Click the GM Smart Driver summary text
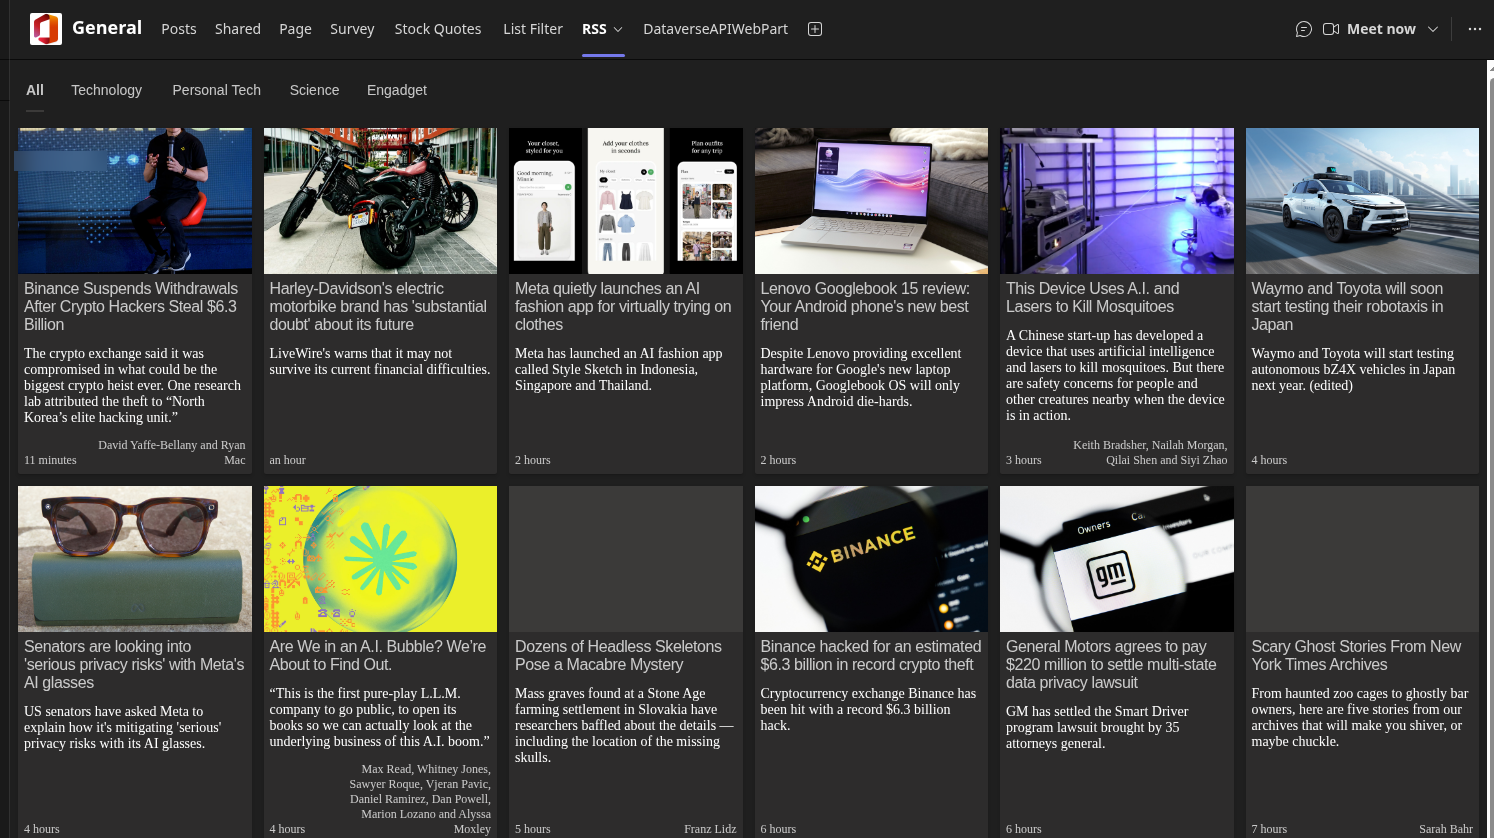 (x=1097, y=727)
